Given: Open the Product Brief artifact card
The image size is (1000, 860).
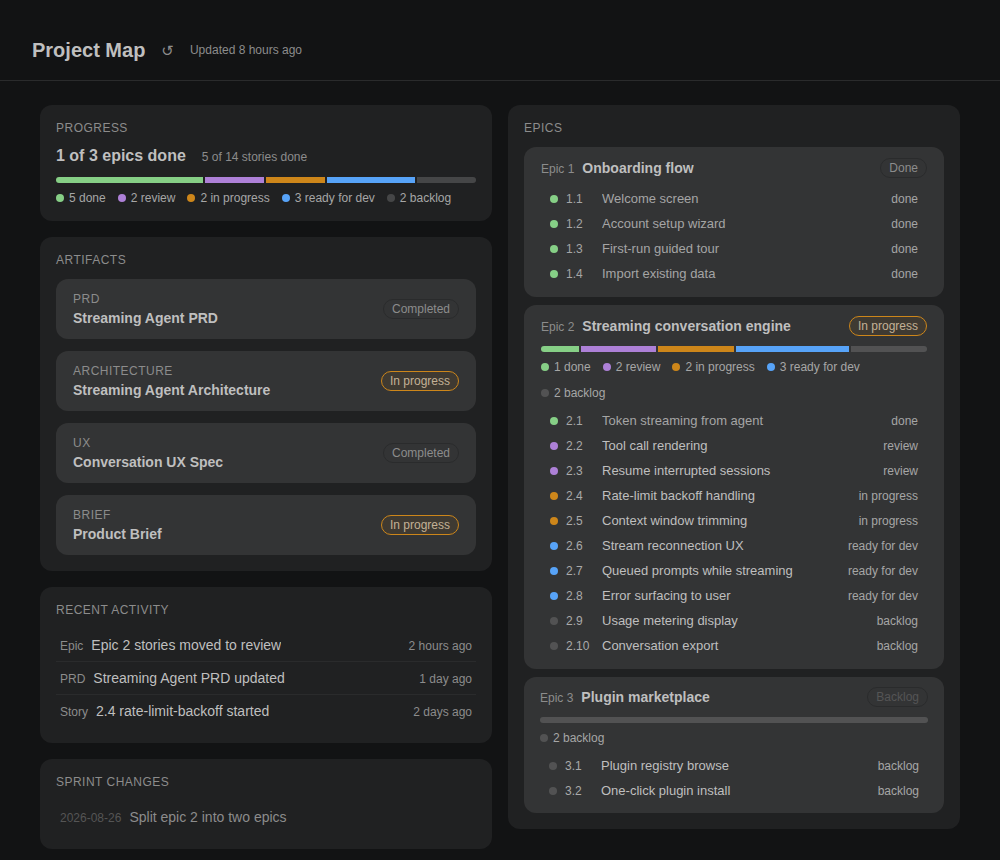Looking at the screenshot, I should coord(265,525).
